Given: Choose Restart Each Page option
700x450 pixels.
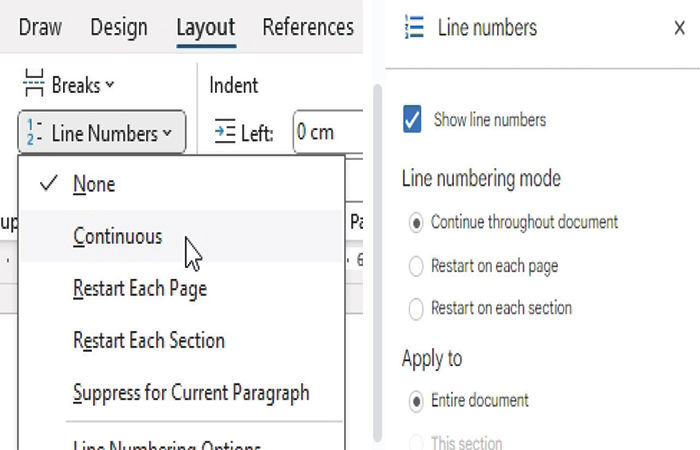Looking at the screenshot, I should (181, 288).
